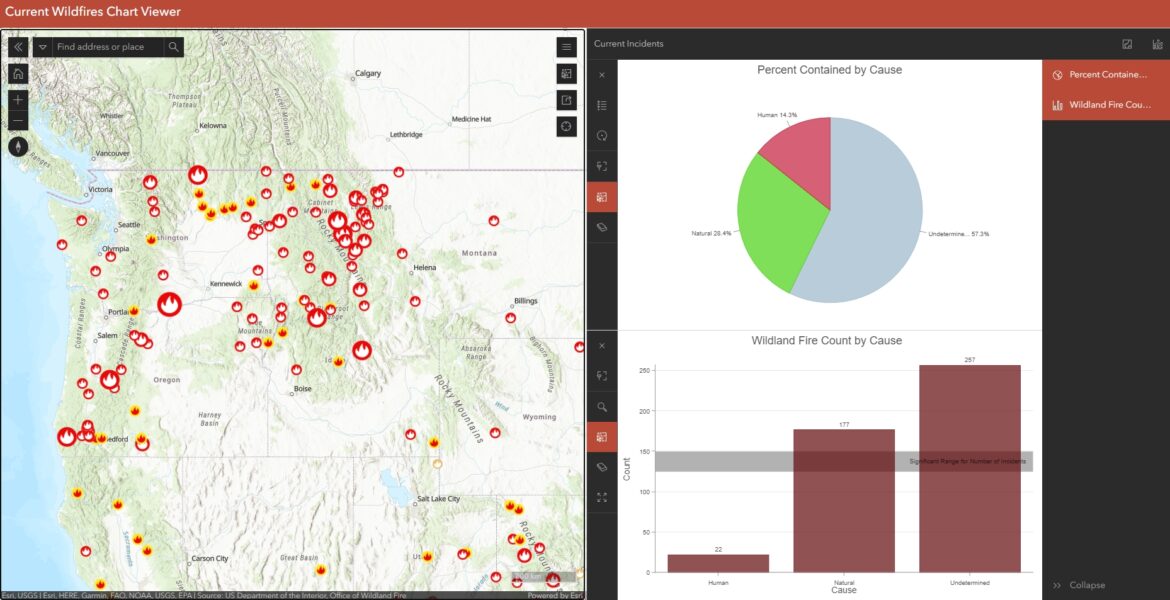Click the share/export icon on map

click(x=566, y=100)
